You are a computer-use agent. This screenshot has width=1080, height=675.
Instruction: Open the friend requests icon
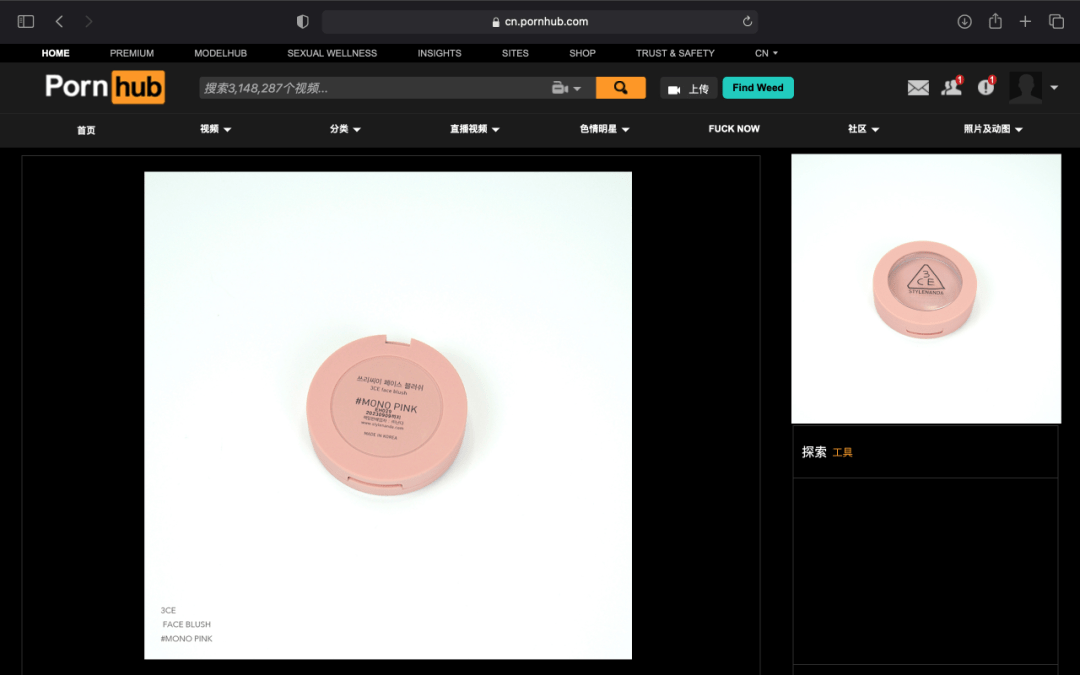(952, 87)
